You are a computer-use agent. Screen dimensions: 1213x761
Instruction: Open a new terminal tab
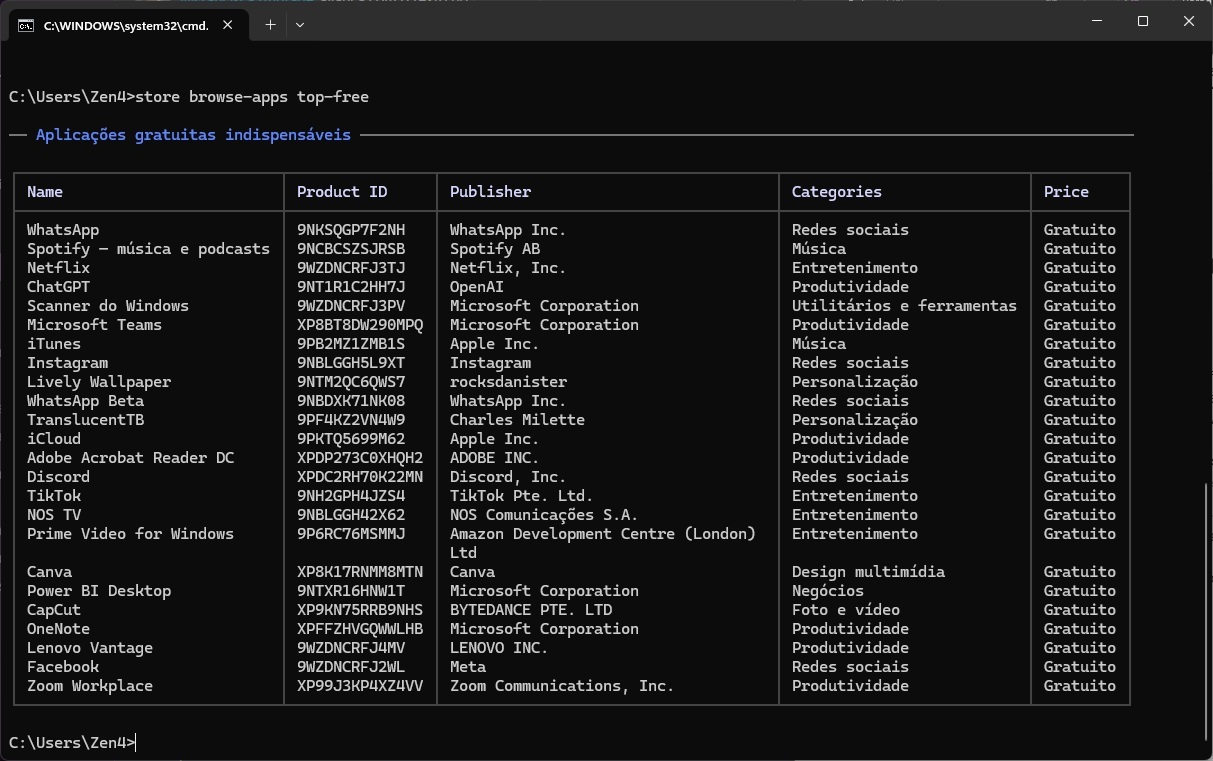[270, 25]
